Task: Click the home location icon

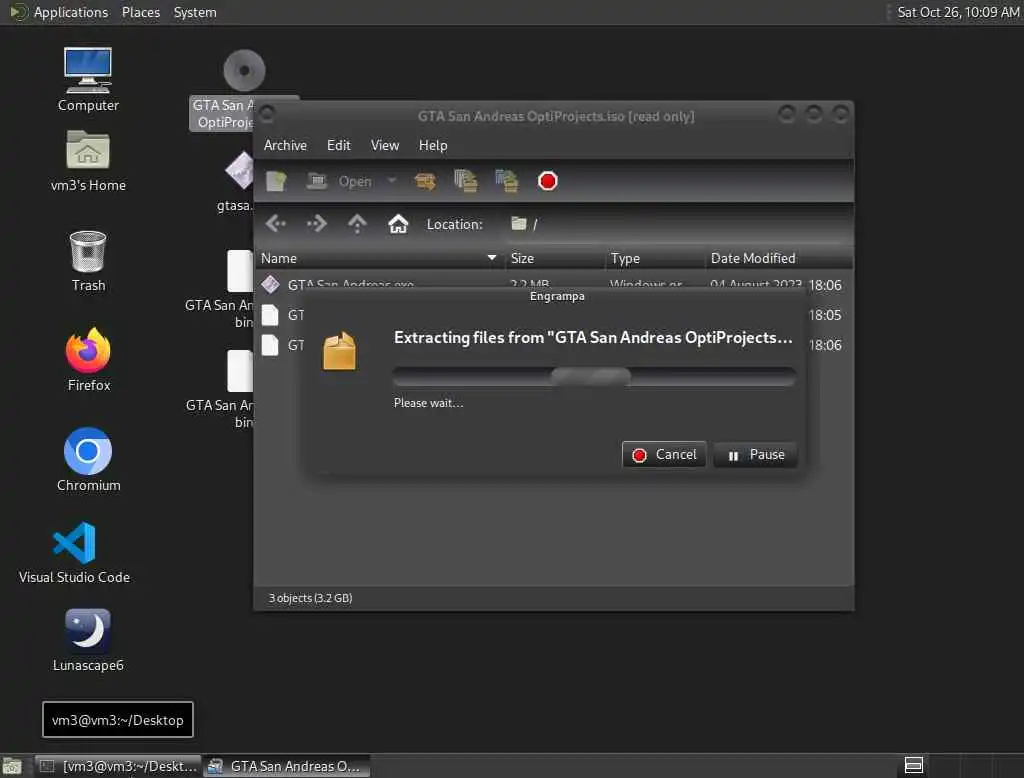Action: tap(398, 224)
